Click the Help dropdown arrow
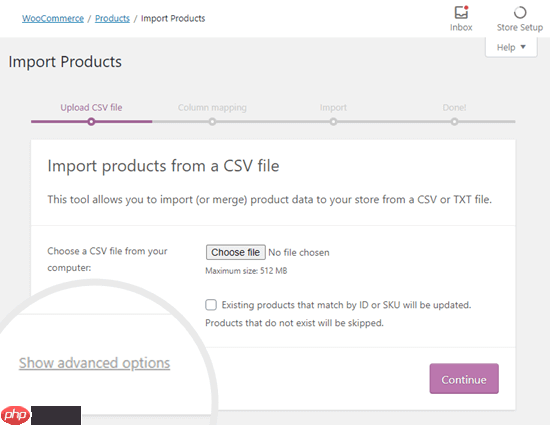The width and height of the screenshot is (550, 425). click(x=523, y=47)
